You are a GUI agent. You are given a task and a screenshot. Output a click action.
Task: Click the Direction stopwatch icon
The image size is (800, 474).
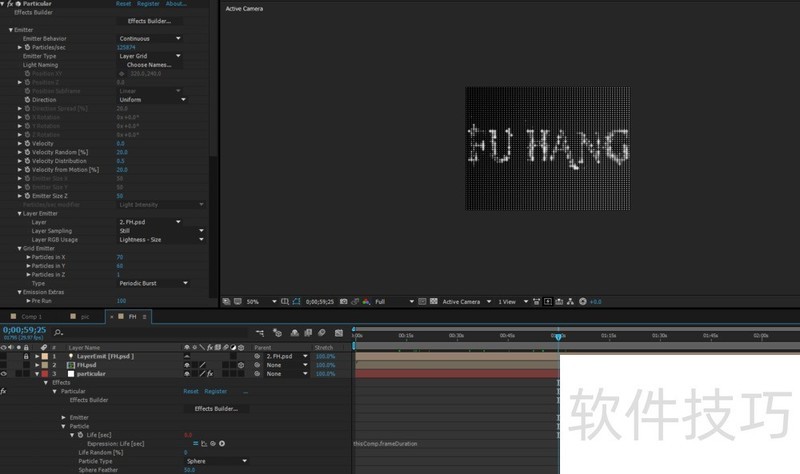(x=27, y=100)
